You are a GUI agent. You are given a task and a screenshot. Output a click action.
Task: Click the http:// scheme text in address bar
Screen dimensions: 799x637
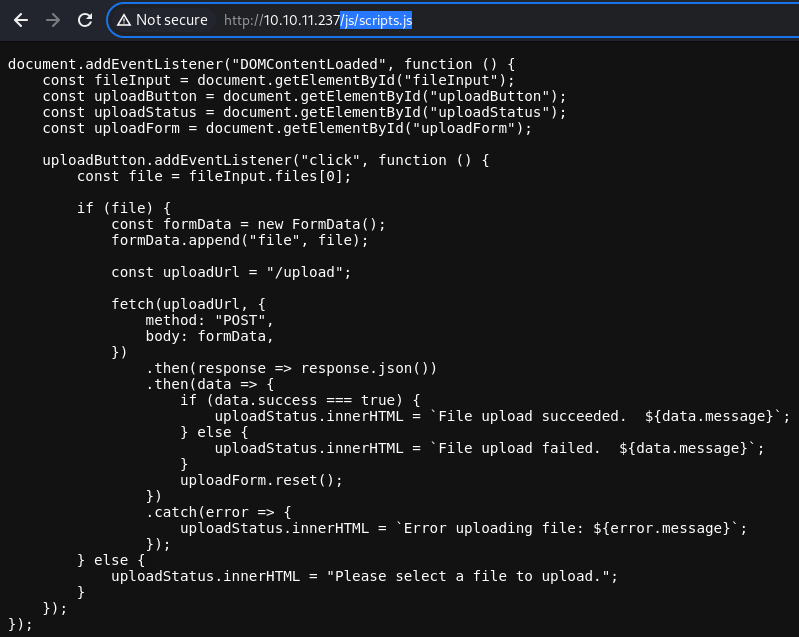[x=244, y=20]
